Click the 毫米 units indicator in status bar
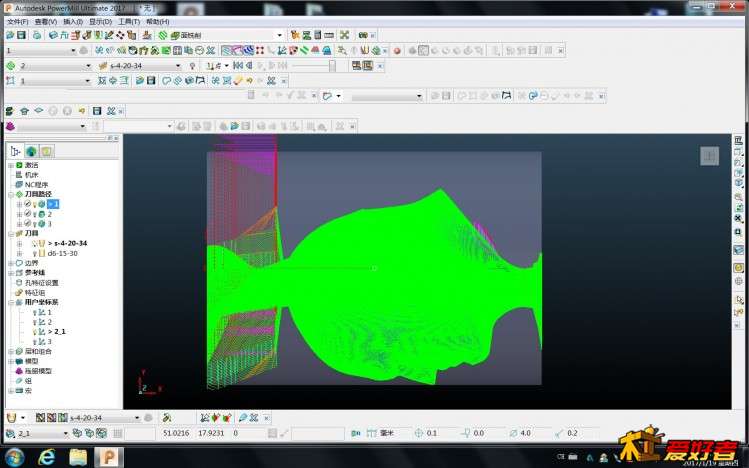This screenshot has width=749, height=468. click(x=386, y=433)
